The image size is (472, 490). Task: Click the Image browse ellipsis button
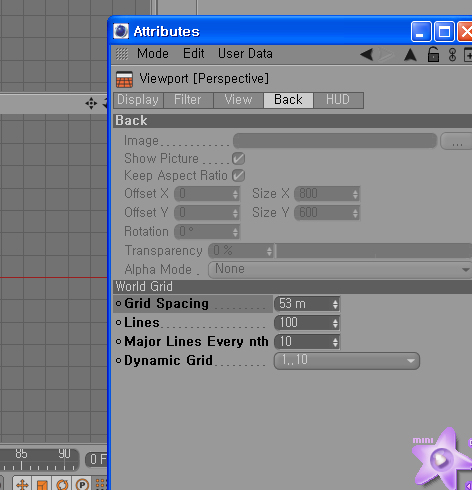click(x=456, y=142)
